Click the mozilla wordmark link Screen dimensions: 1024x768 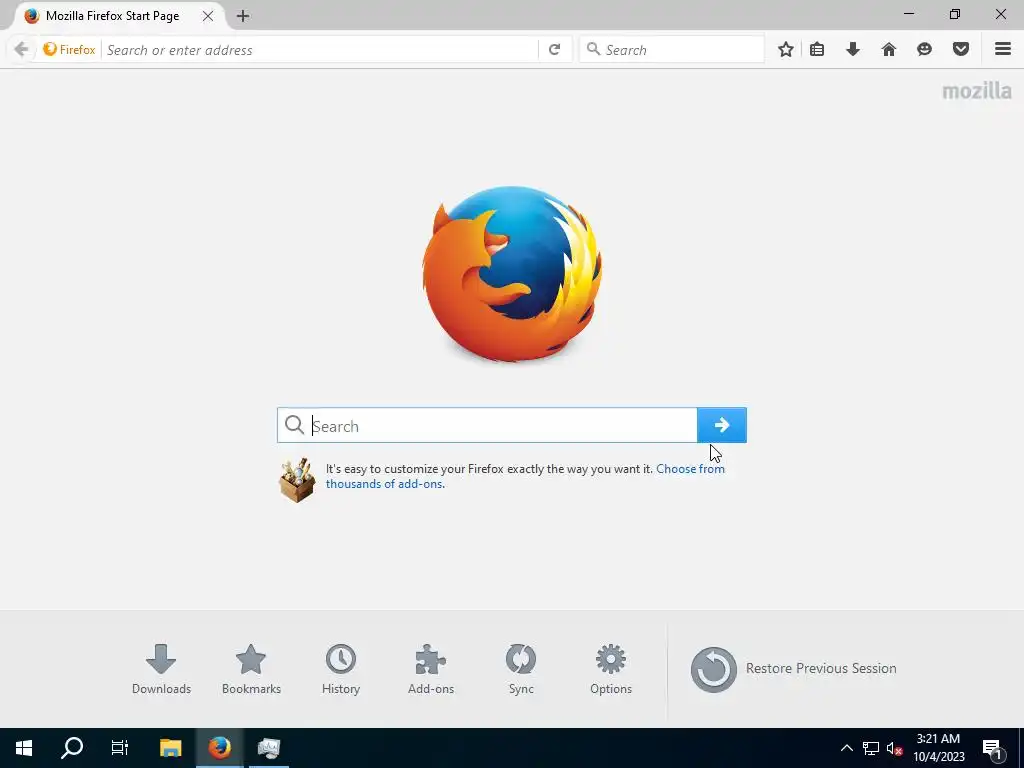[977, 91]
